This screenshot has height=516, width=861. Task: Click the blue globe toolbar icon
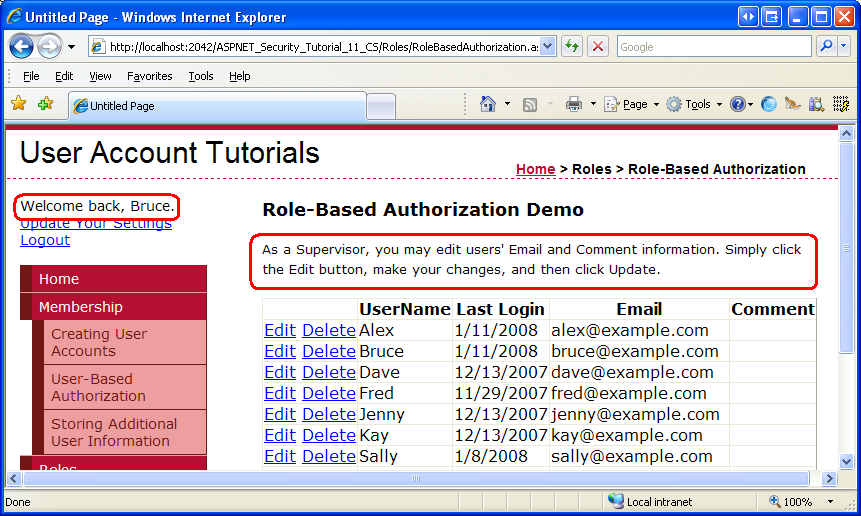tap(769, 104)
